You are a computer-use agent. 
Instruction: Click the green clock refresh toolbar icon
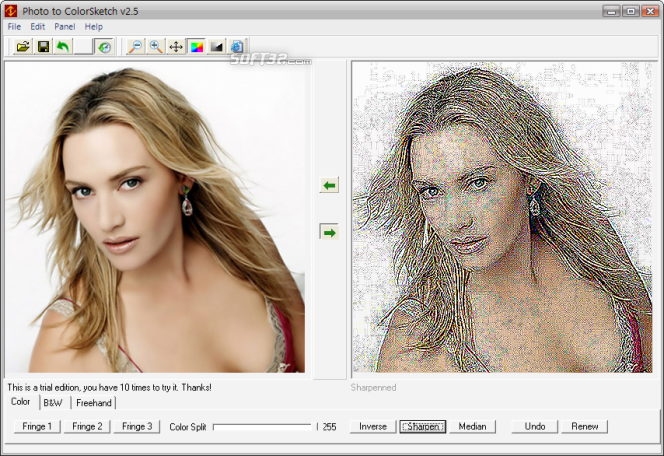point(104,47)
